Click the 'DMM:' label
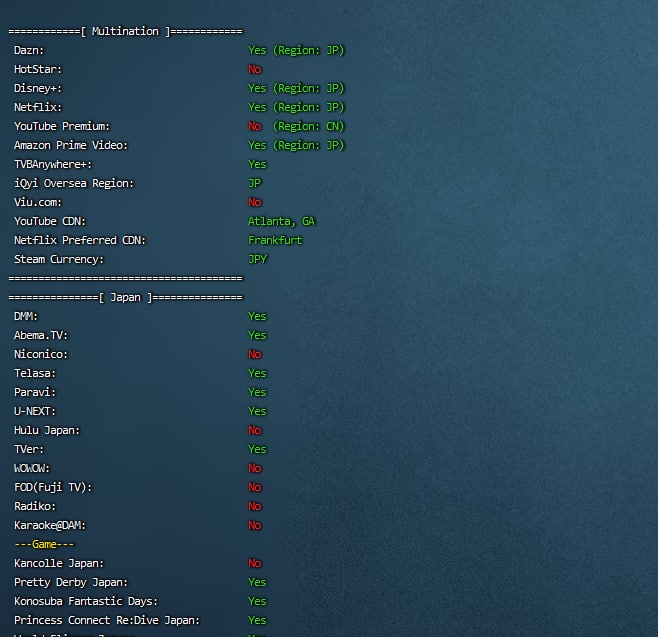The width and height of the screenshot is (658, 637). point(26,316)
